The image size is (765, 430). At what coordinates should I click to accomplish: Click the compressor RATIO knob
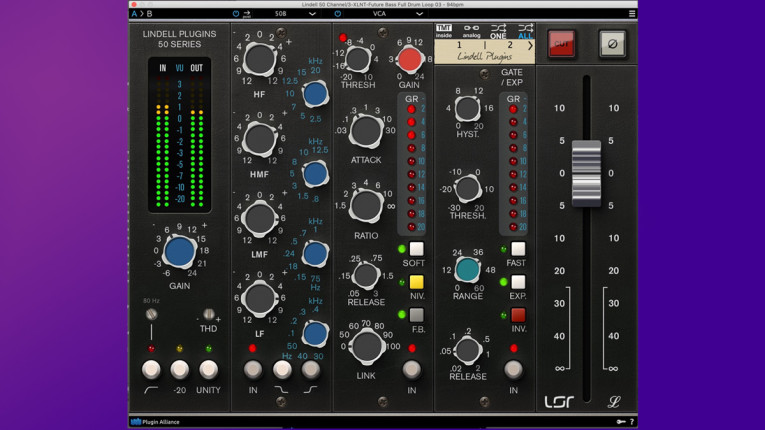[x=366, y=206]
